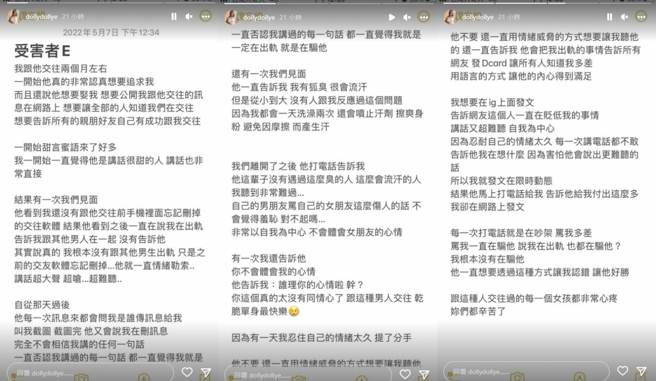Image resolution: width=656 pixels, height=381 pixels.
Task: Play the middle story
Action: (x=392, y=17)
